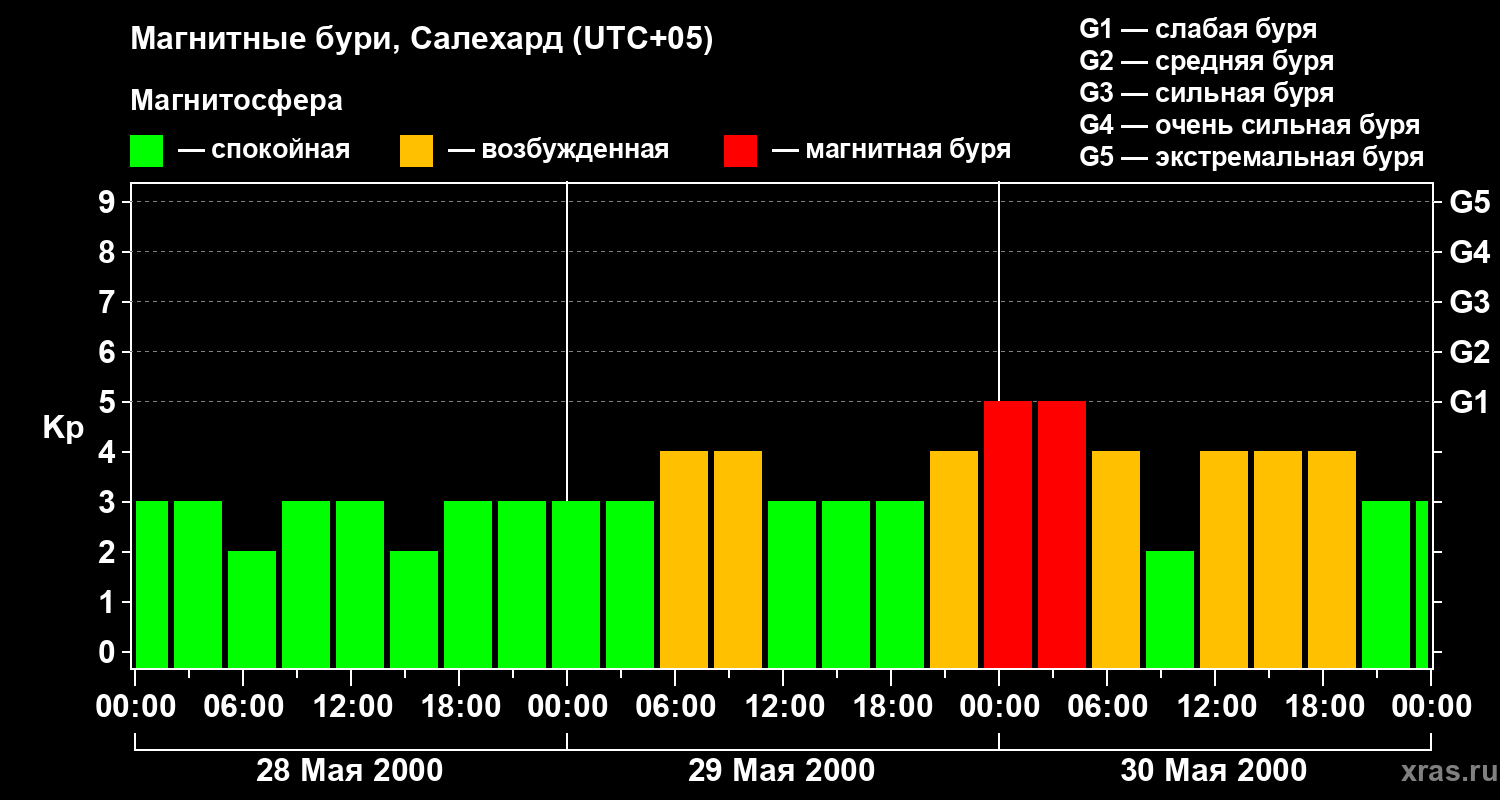Select the red Kp 5 bar for 03:00–06:00 on 30 May
The image size is (1500, 800).
[x=1062, y=534]
